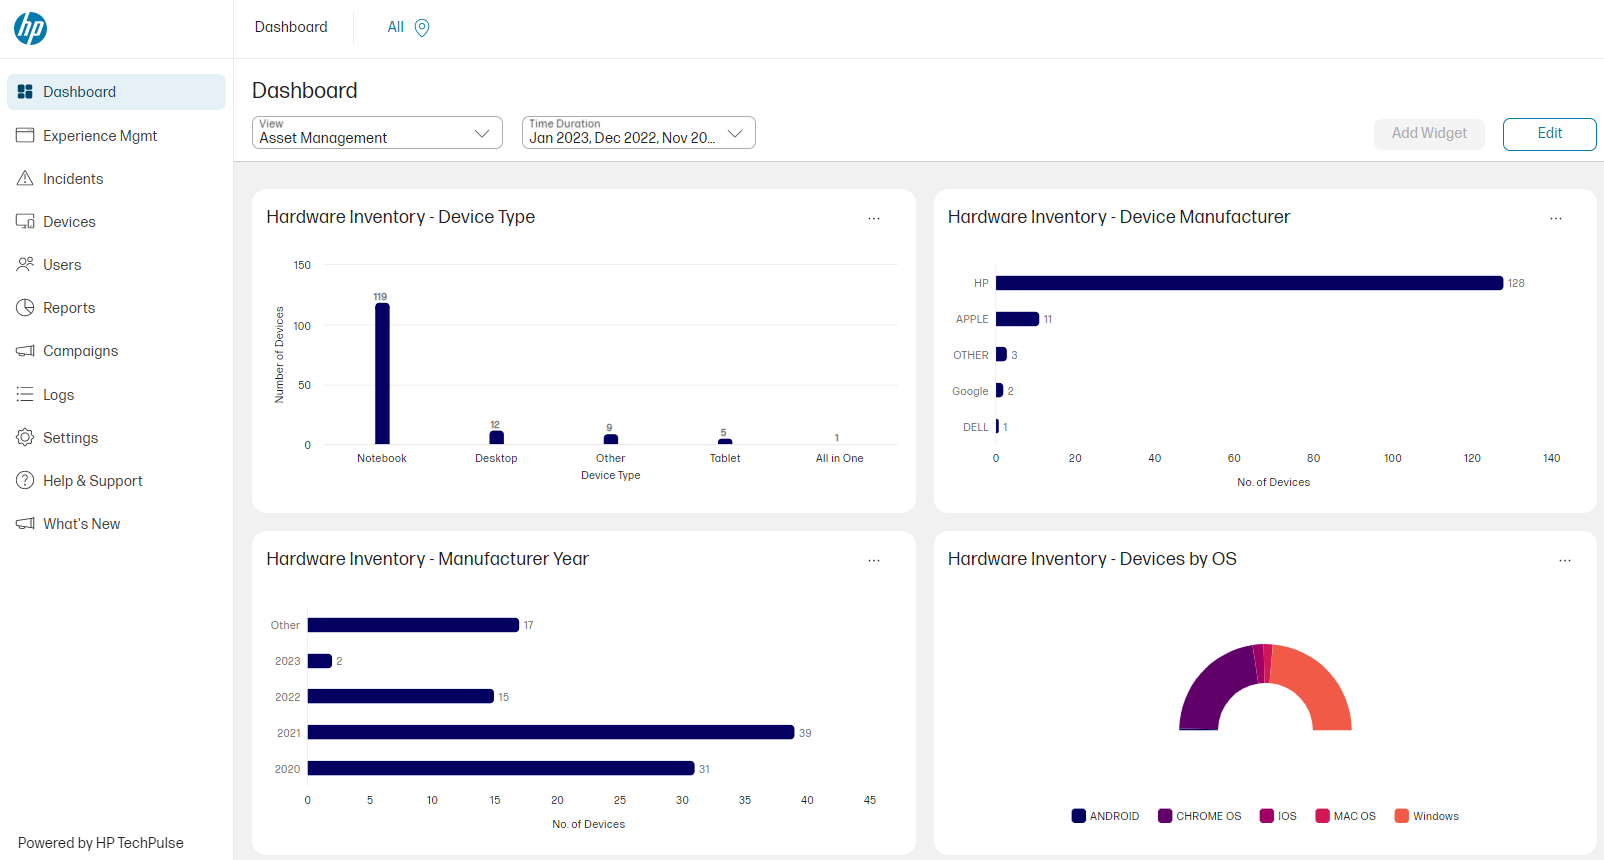The image size is (1604, 860).
Task: Click the Notebook bar in Device Type chart
Action: [x=382, y=373]
